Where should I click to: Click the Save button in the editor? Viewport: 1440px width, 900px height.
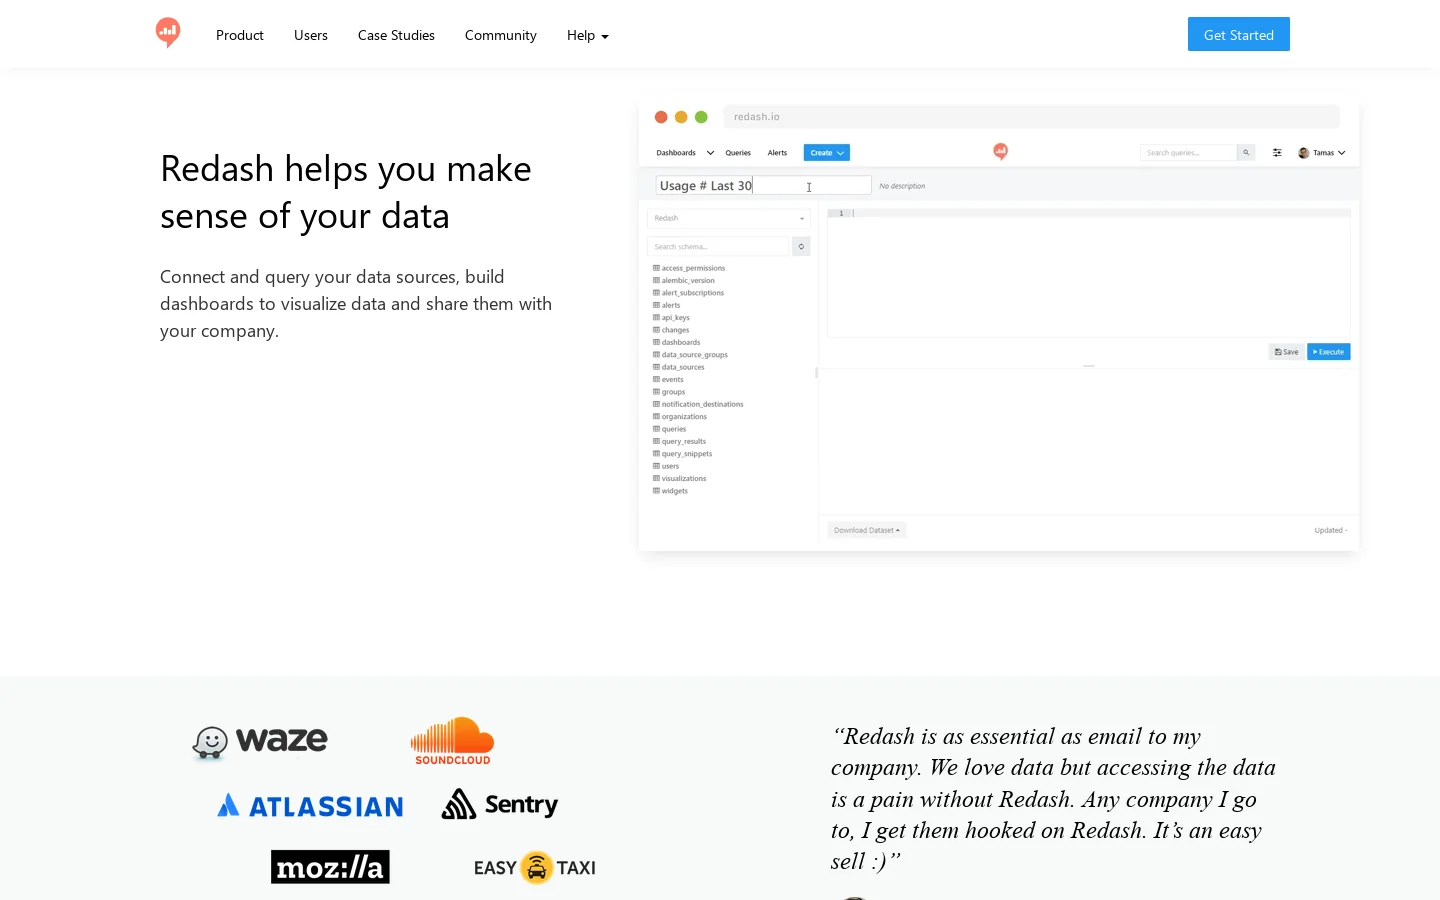coord(1287,352)
